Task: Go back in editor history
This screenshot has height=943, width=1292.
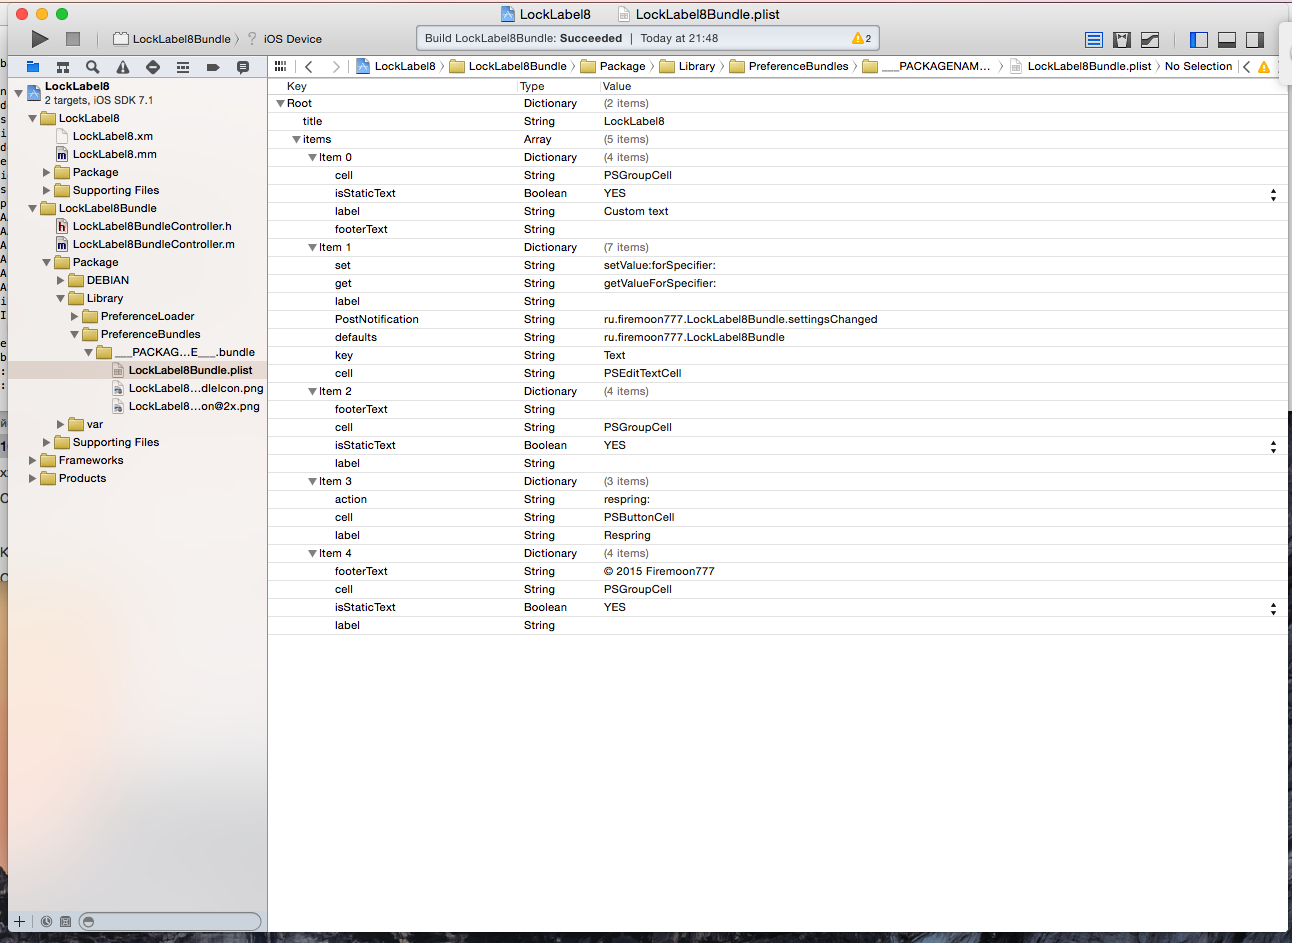Action: 309,66
